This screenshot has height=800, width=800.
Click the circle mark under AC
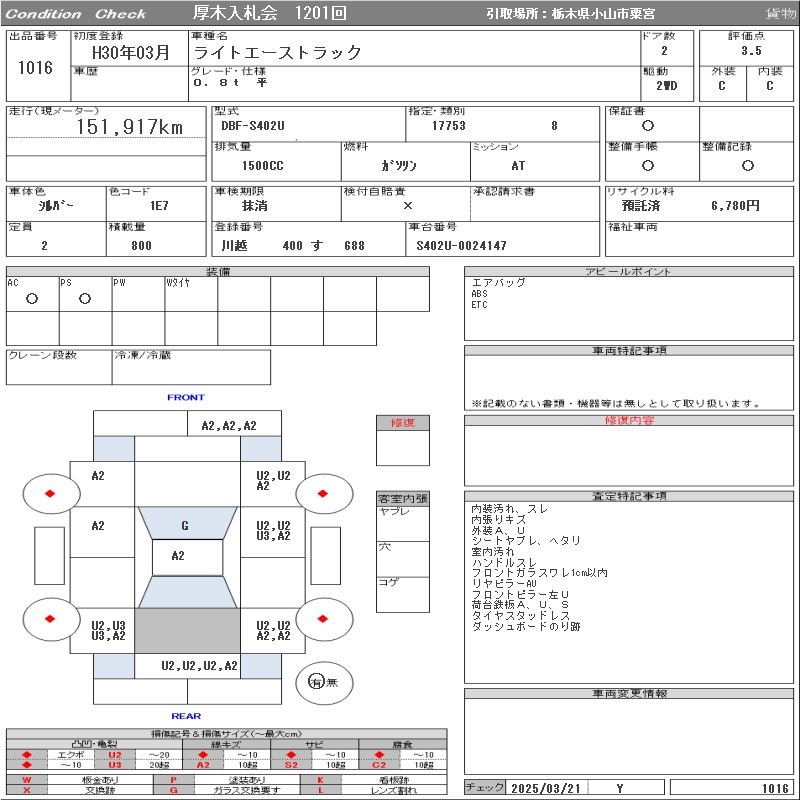pos(32,298)
